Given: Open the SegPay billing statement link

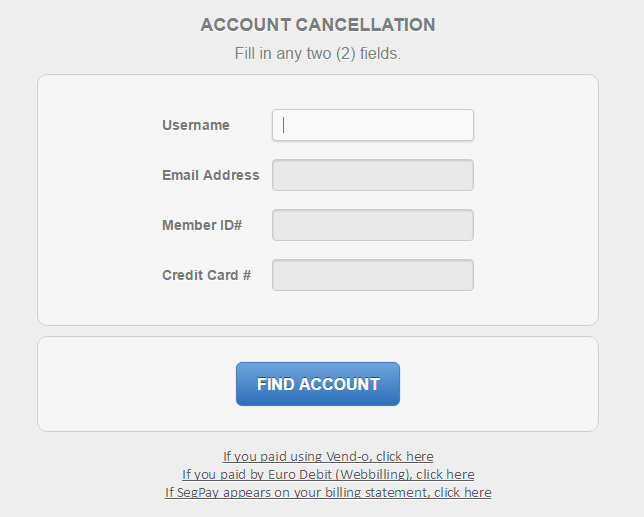Looking at the screenshot, I should (327, 492).
